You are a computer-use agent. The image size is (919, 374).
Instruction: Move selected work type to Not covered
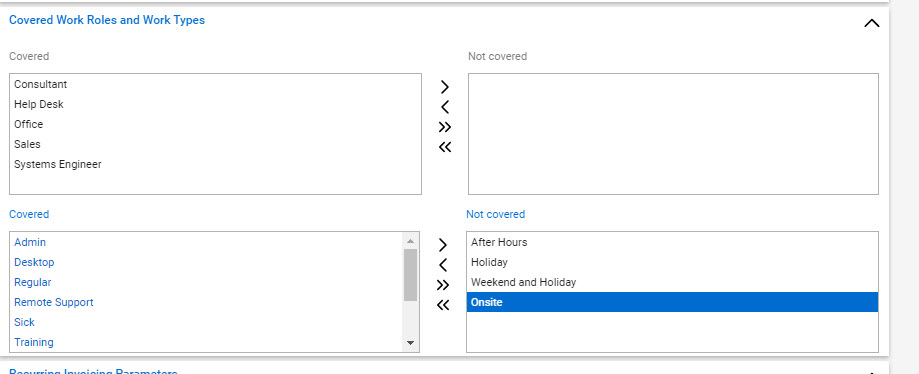pyautogui.click(x=443, y=245)
